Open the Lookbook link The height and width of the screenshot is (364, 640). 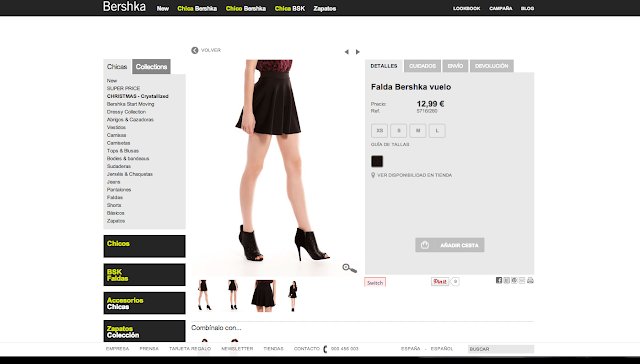click(x=467, y=8)
